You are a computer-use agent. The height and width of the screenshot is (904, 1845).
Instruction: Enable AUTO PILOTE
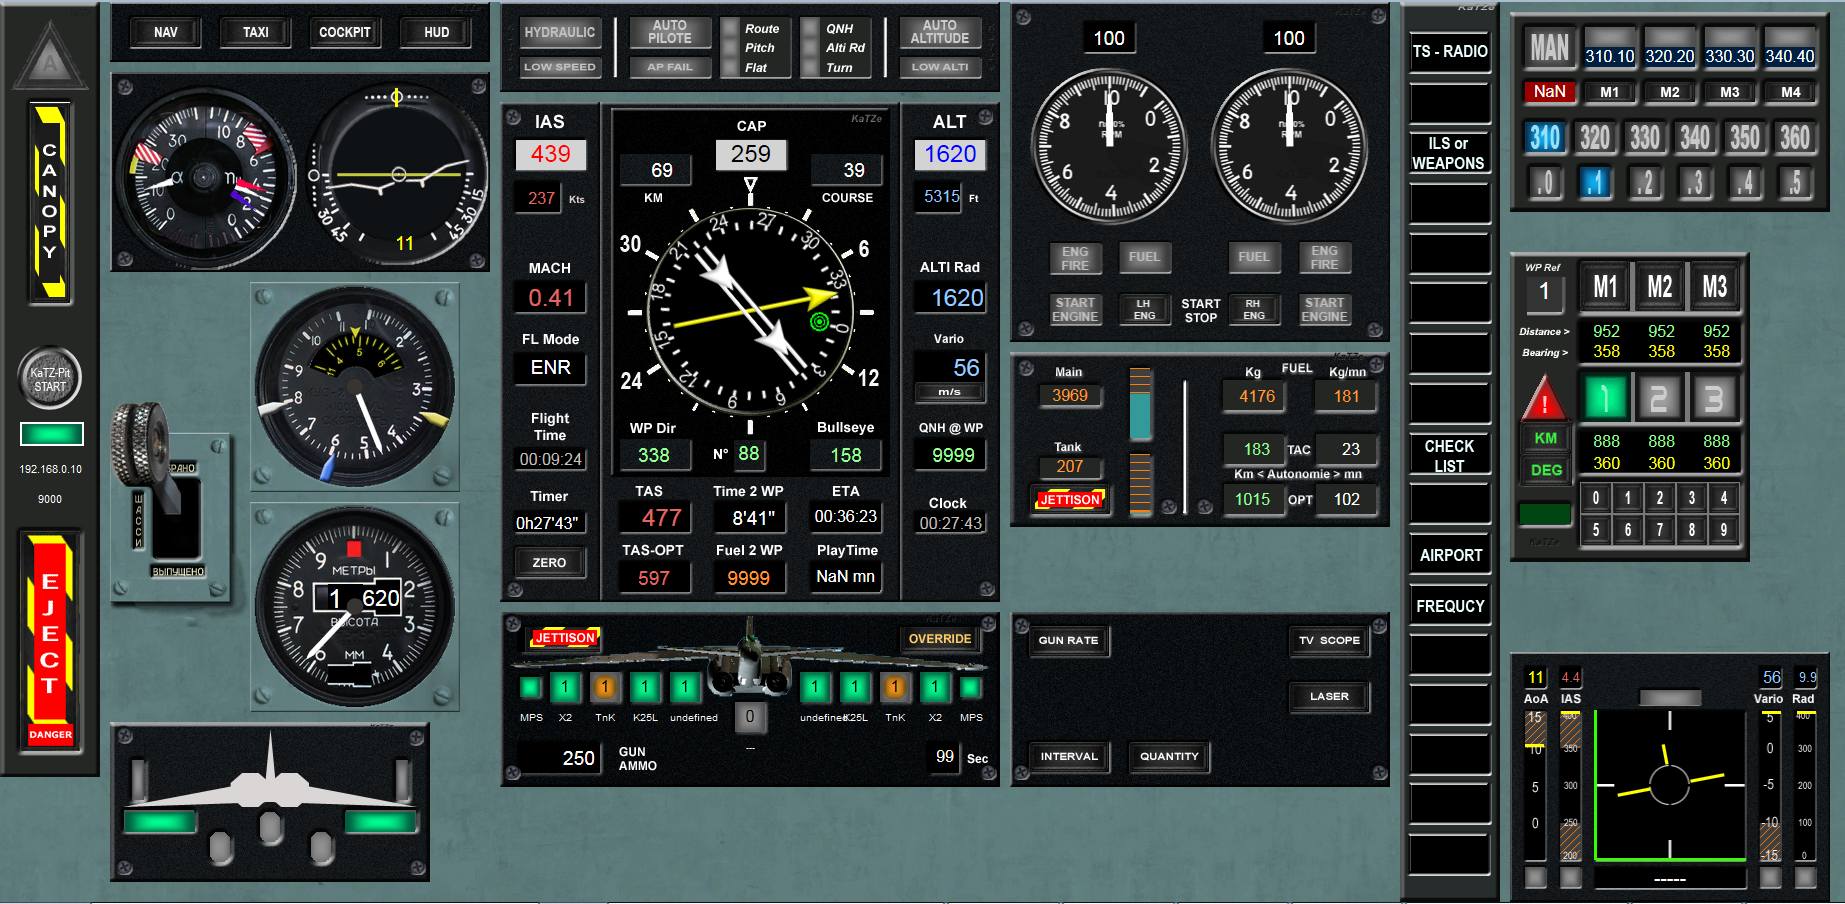pos(669,33)
